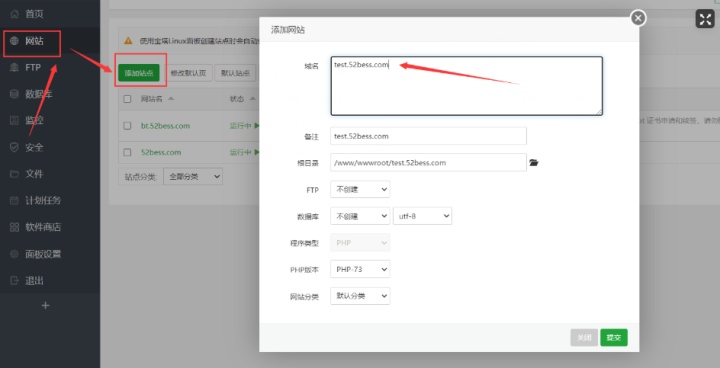Open the 数据库 database menu item

pyautogui.click(x=50, y=94)
